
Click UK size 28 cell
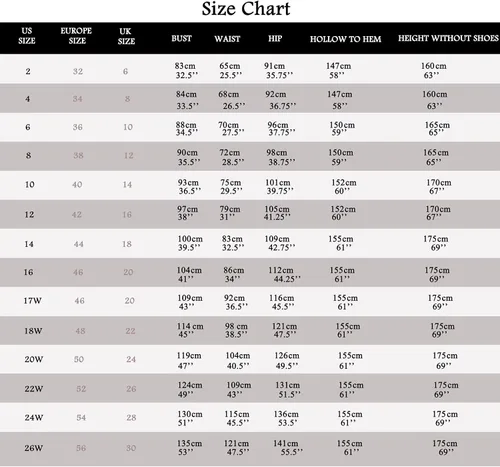pyautogui.click(x=131, y=417)
